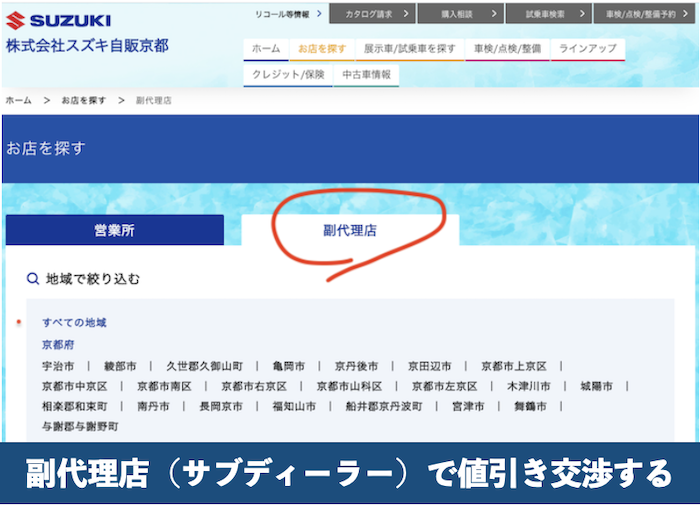Open the ホーム navigation tab
The width and height of the screenshot is (700, 506).
pos(266,49)
